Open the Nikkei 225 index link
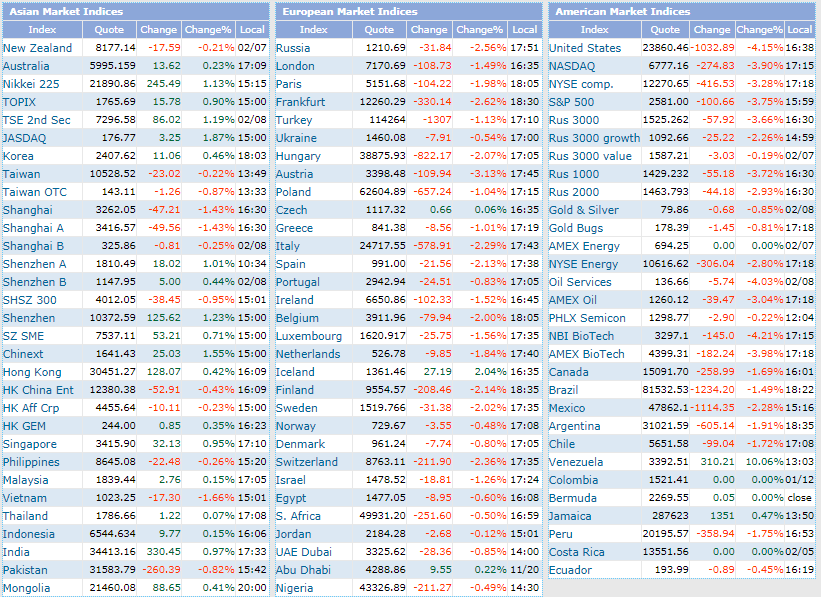This screenshot has width=821, height=597. tap(31, 84)
